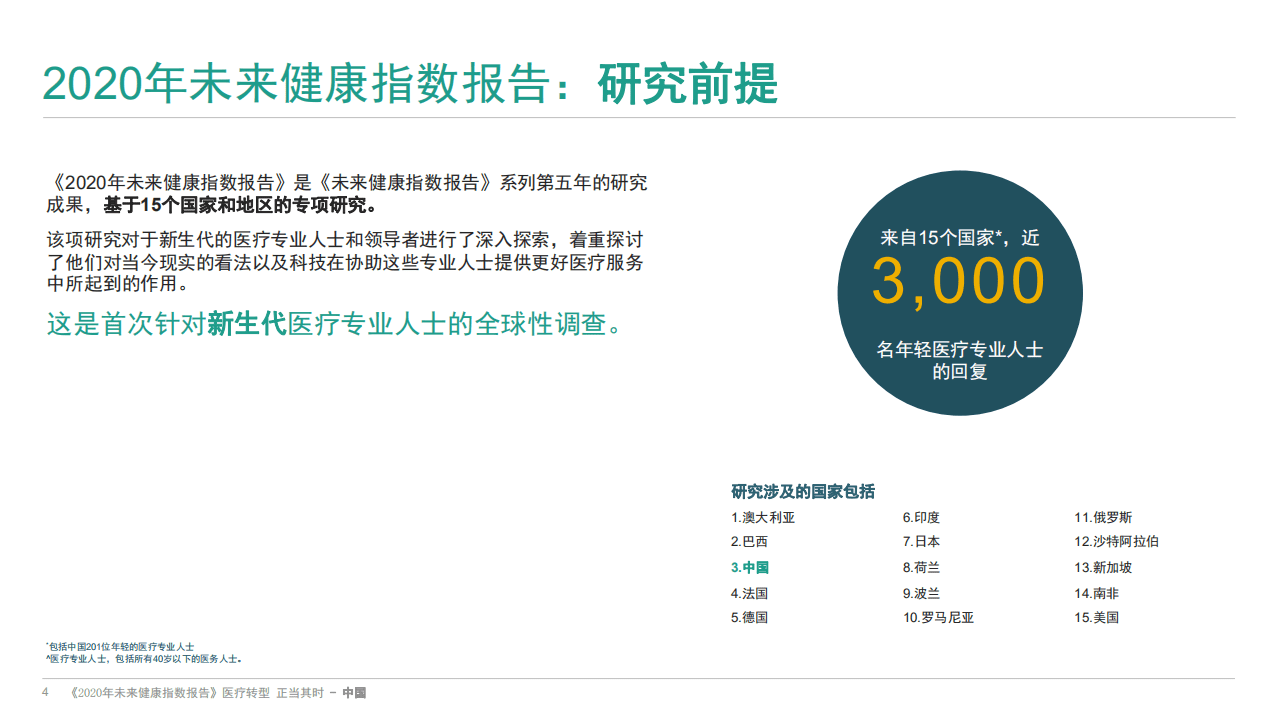1279x719 pixels.
Task: 点击页脚的页码"4"
Action: point(45,690)
